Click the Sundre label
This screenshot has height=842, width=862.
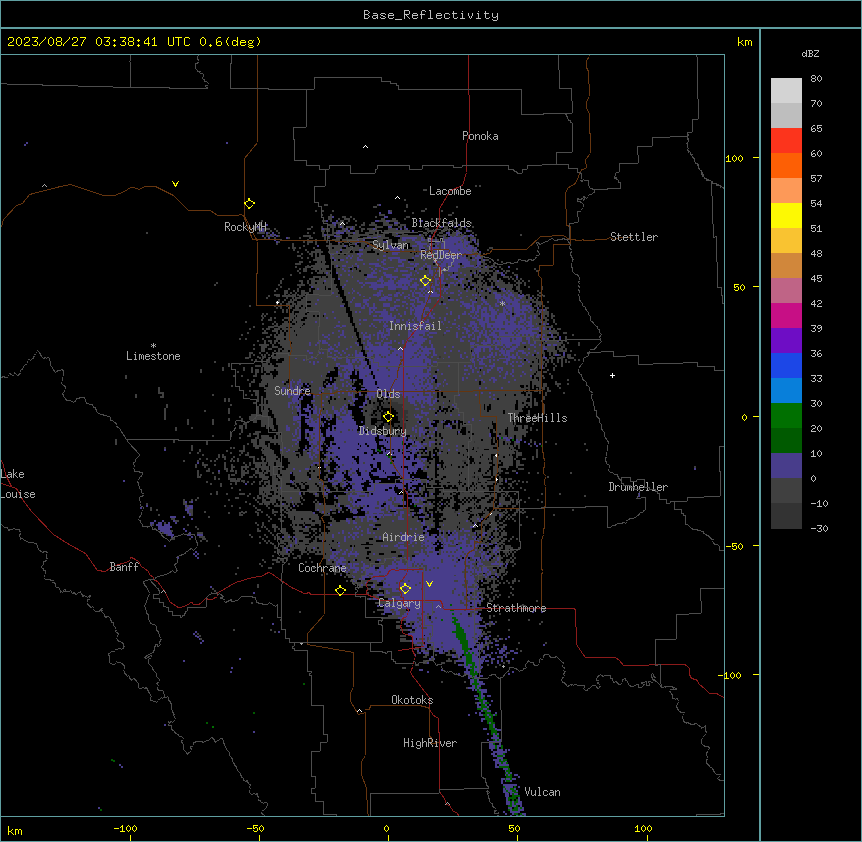[292, 391]
